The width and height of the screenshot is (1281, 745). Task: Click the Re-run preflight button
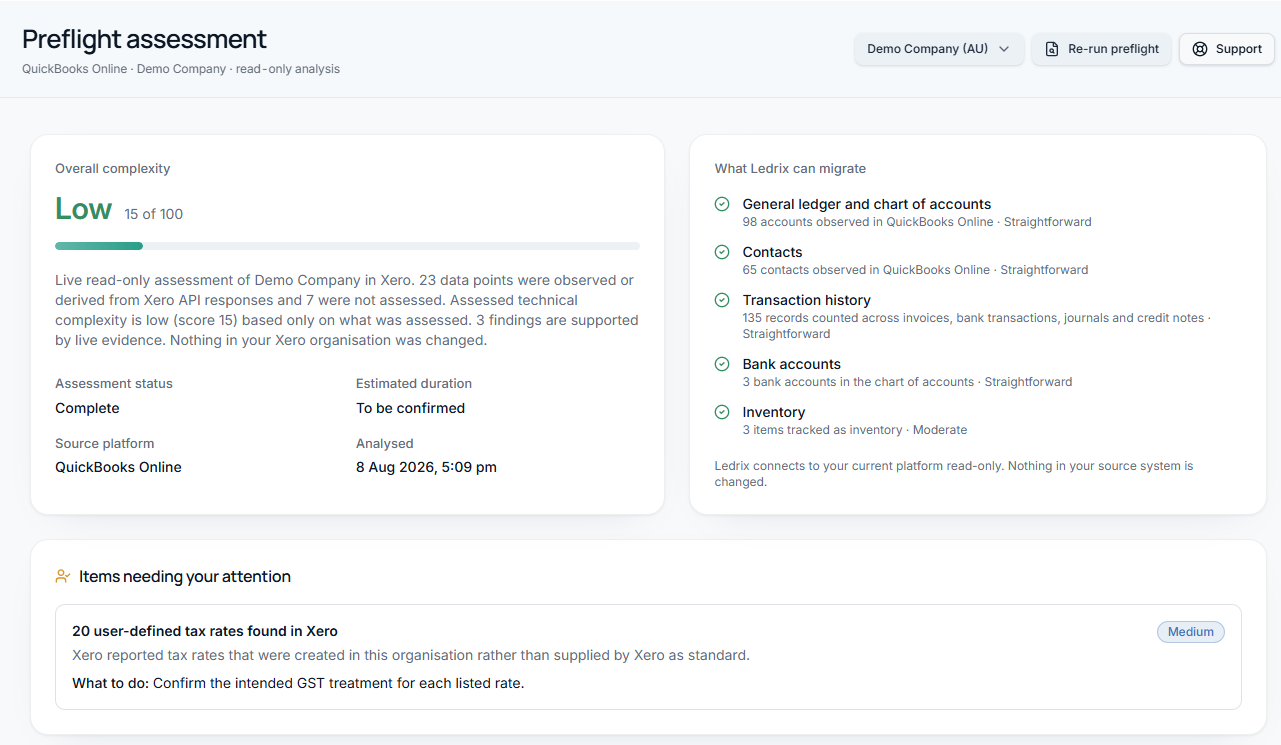[1102, 49]
